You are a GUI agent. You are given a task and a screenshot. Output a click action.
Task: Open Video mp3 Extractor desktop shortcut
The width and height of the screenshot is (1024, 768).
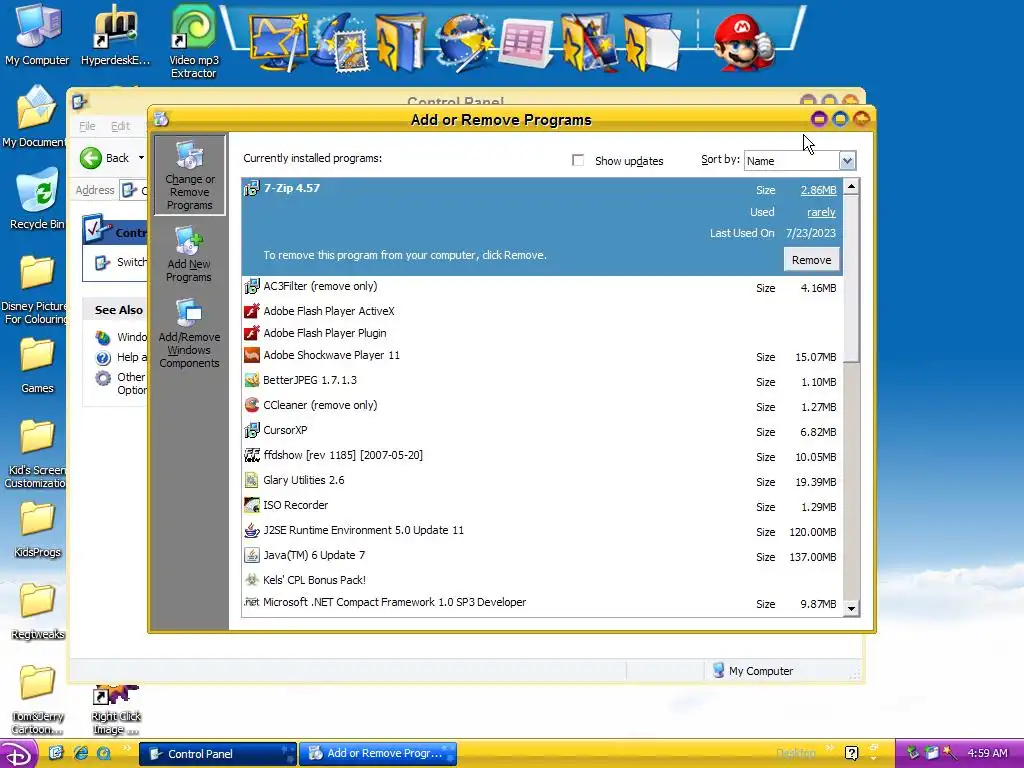coord(194,41)
